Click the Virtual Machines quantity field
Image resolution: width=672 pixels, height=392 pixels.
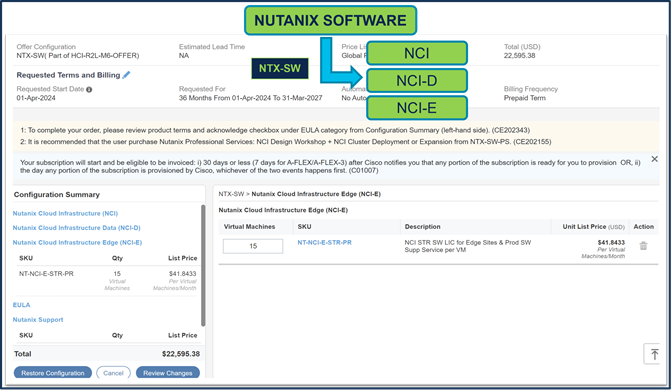(x=253, y=246)
